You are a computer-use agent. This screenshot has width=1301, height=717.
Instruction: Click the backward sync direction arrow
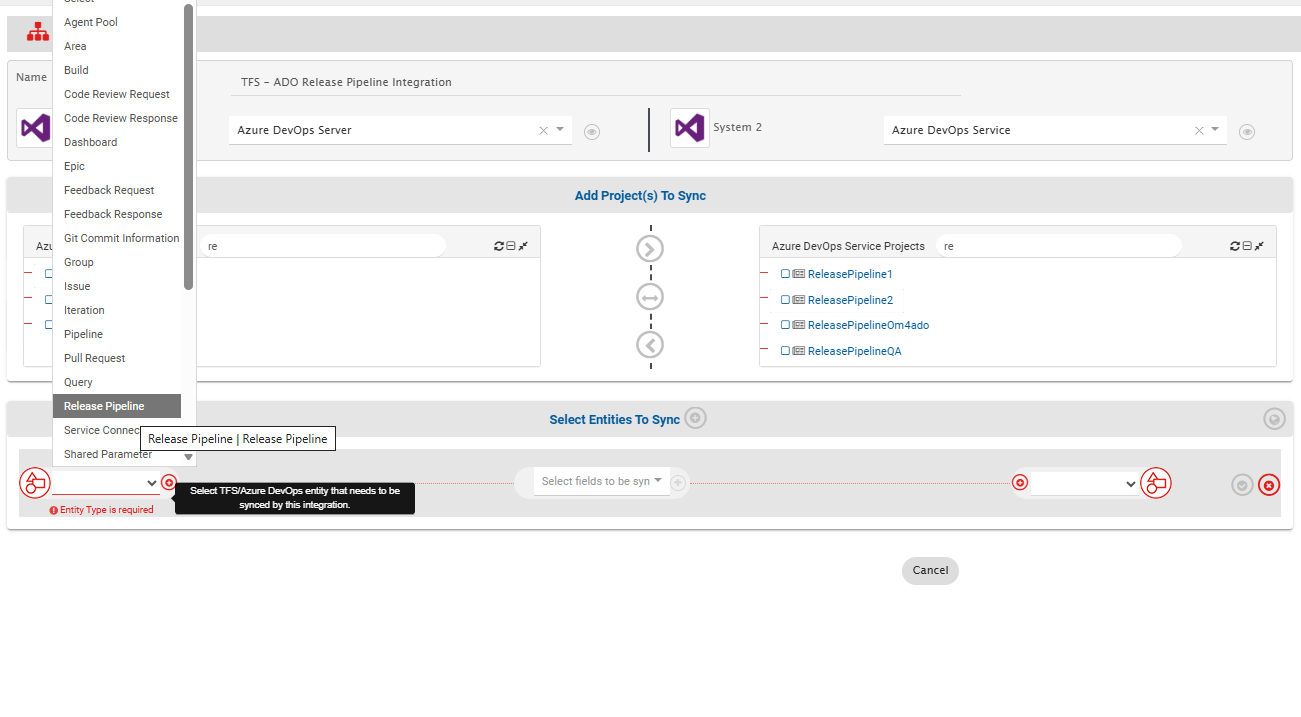point(650,345)
